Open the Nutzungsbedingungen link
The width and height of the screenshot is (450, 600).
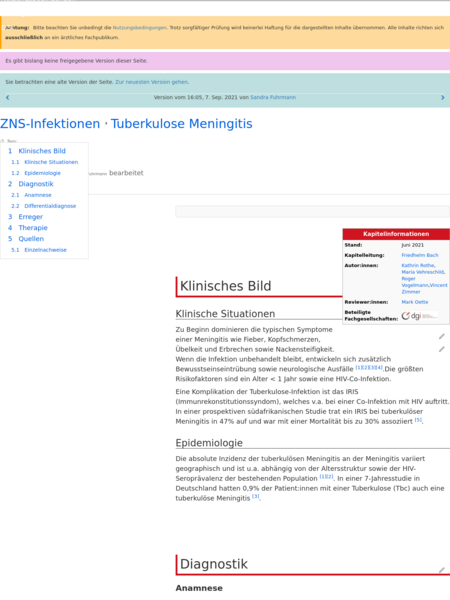point(140,28)
